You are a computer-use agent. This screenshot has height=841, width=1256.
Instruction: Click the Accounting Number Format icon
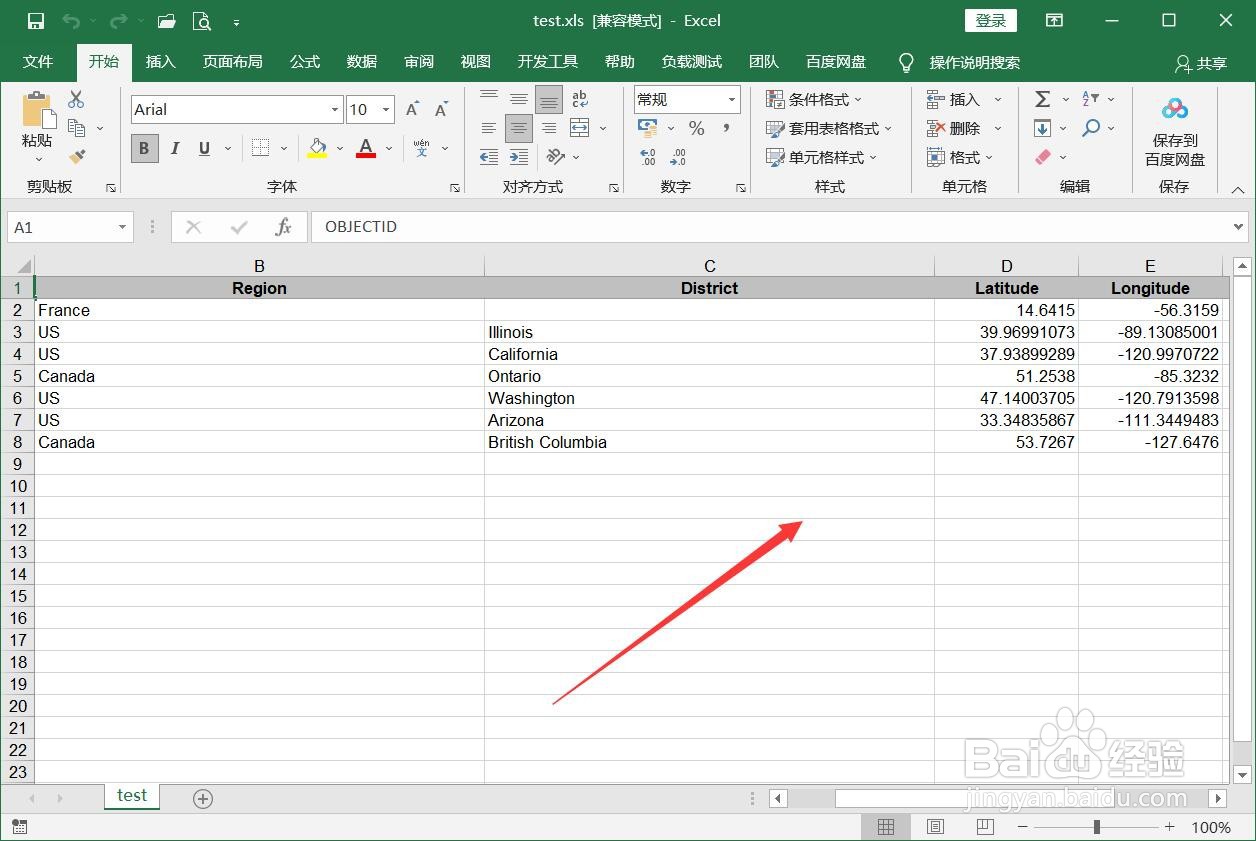(648, 128)
